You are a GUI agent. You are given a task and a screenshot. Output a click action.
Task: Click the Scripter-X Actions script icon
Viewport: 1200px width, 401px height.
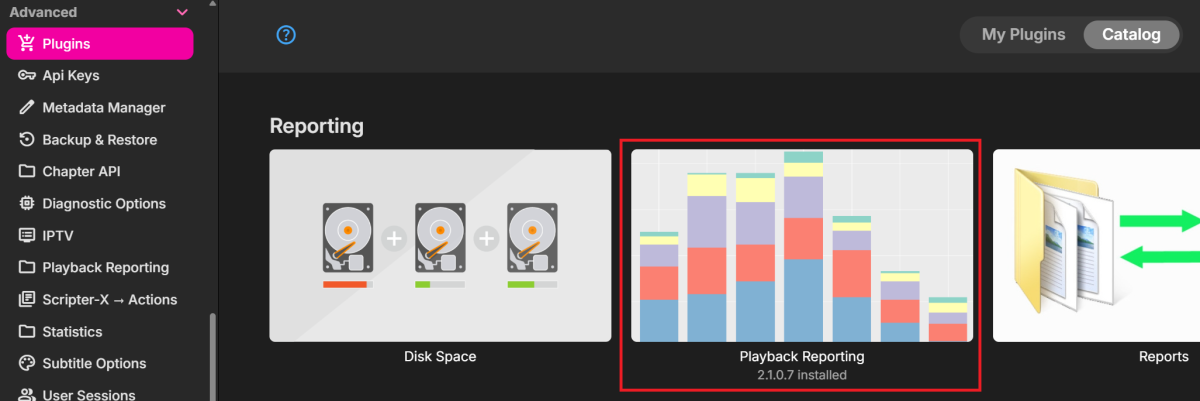27,300
